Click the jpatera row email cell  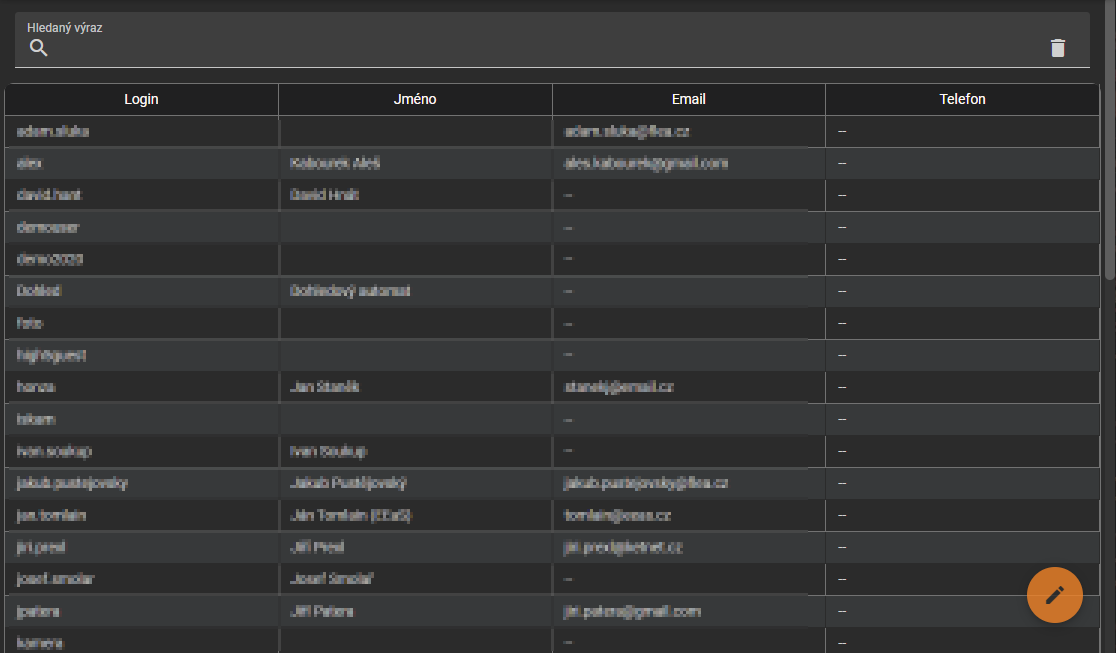(688, 611)
